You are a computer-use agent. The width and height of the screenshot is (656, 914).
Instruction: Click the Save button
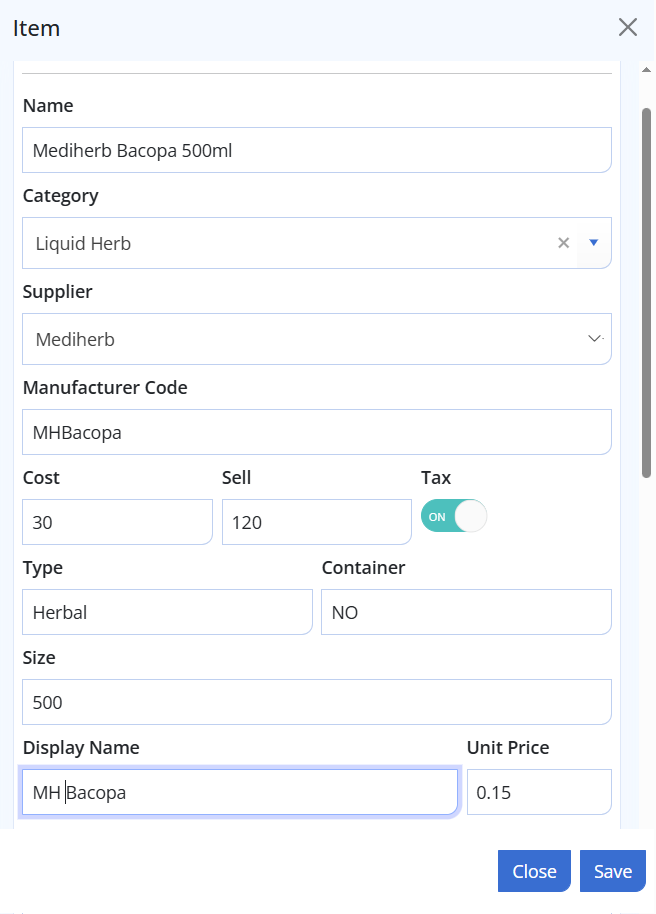tap(613, 871)
